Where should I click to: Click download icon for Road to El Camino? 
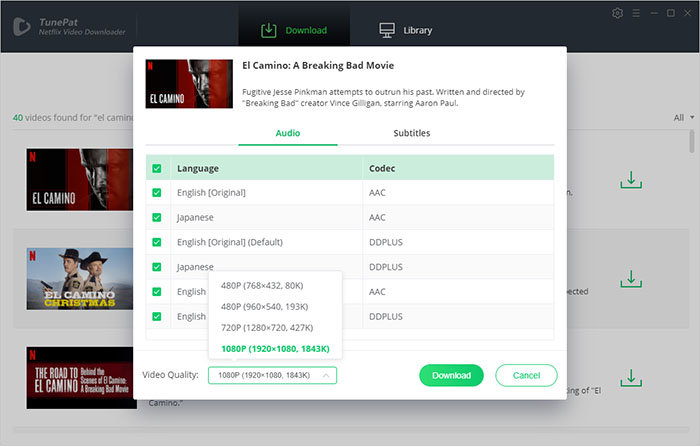coord(631,378)
